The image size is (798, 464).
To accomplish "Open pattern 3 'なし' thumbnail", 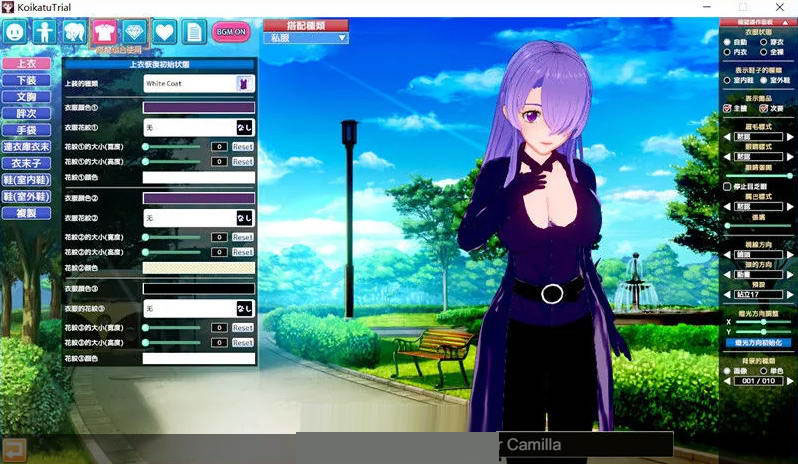I will tap(245, 309).
